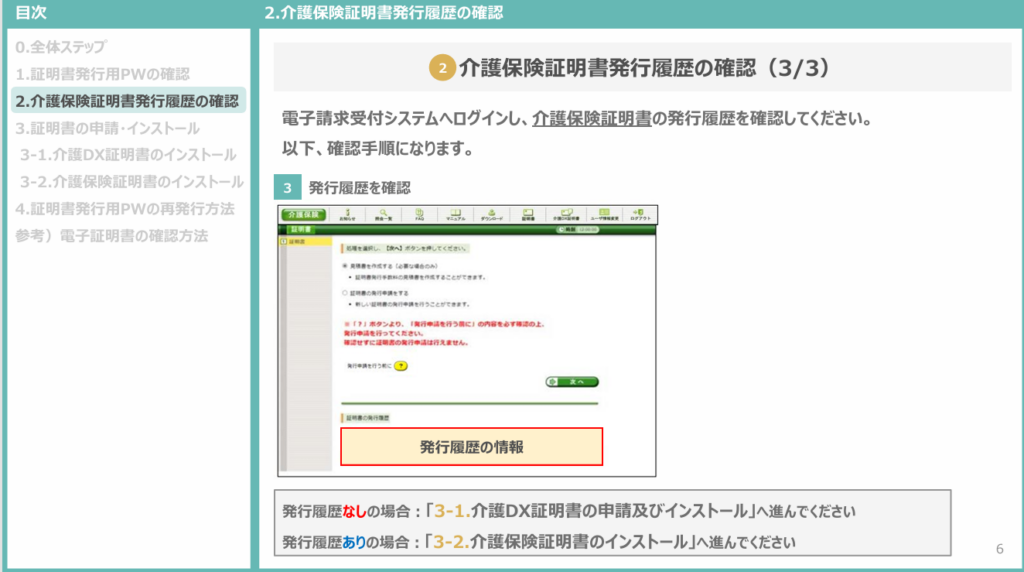Select 2.介護保険証明書発行履歴の確認 contents entry

[128, 101]
